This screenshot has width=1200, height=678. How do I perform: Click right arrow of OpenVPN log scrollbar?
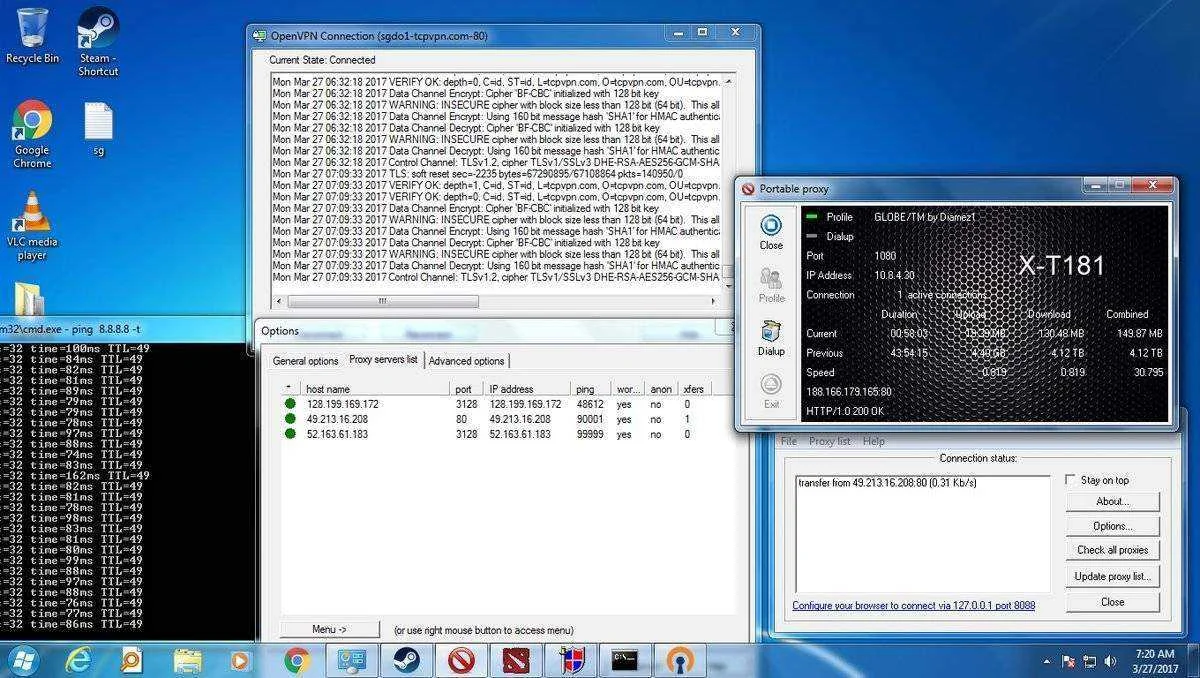713,301
